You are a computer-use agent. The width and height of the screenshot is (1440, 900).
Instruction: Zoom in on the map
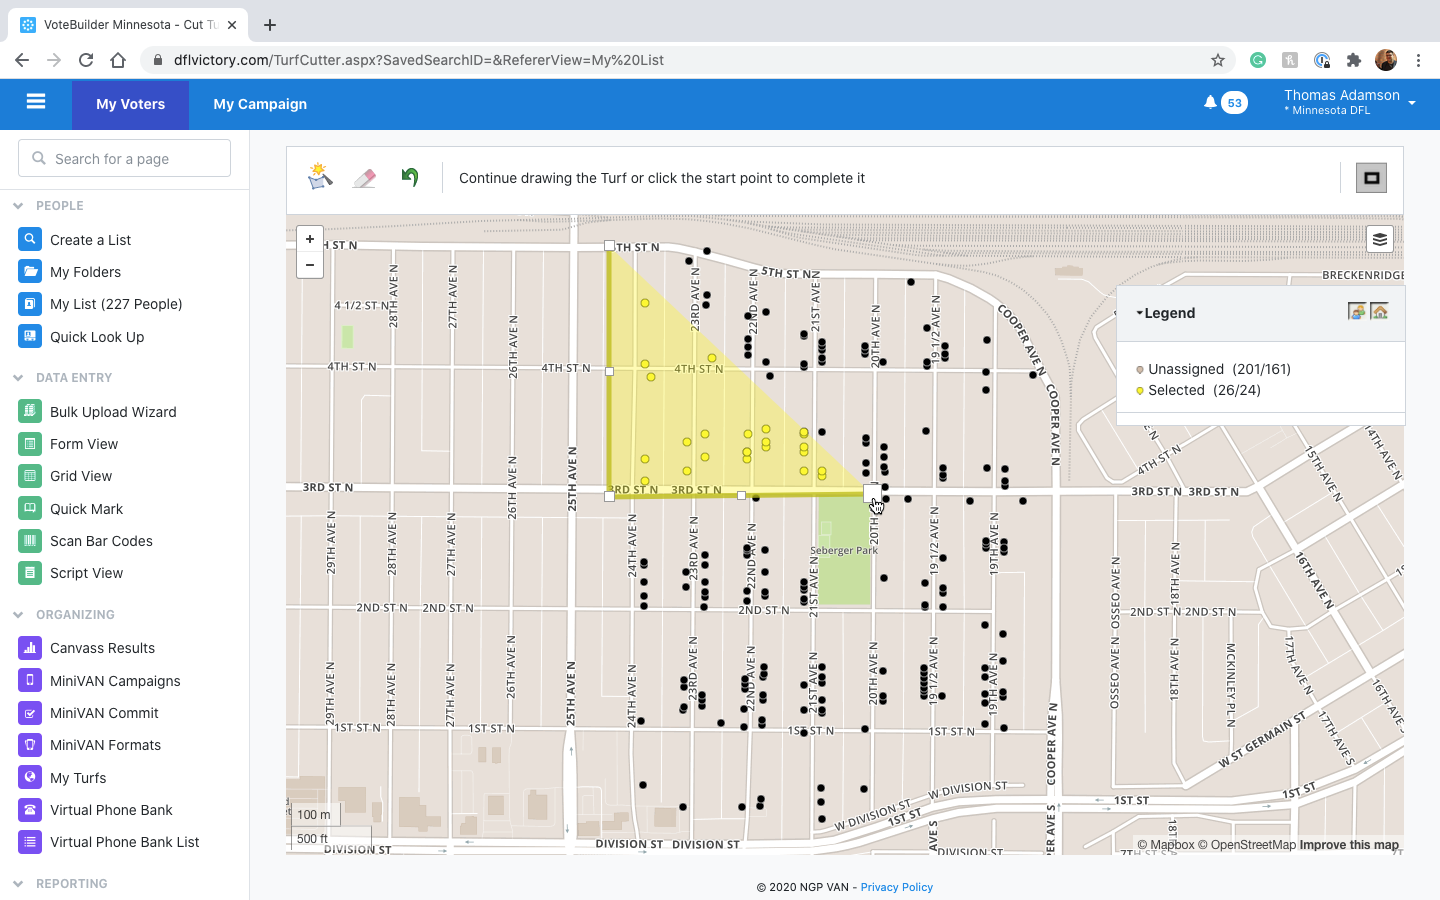pos(310,239)
